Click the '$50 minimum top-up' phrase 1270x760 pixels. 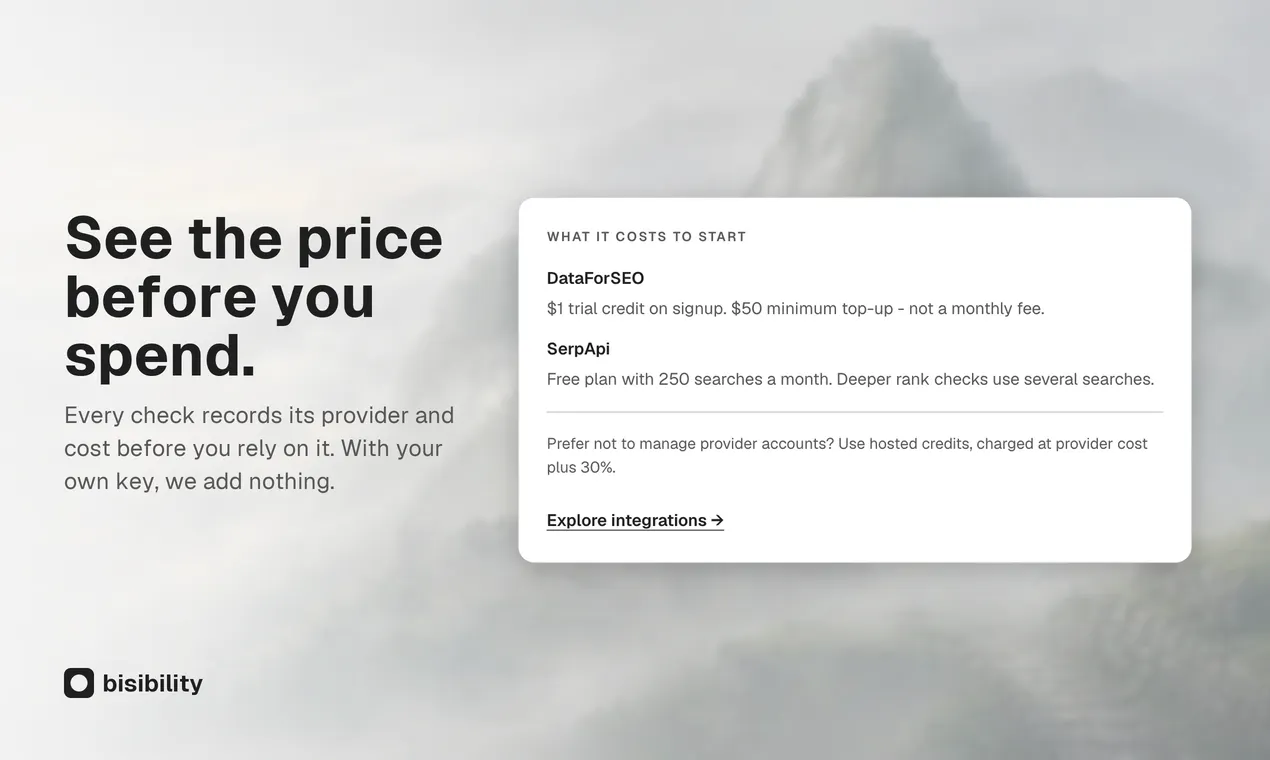[x=811, y=308]
